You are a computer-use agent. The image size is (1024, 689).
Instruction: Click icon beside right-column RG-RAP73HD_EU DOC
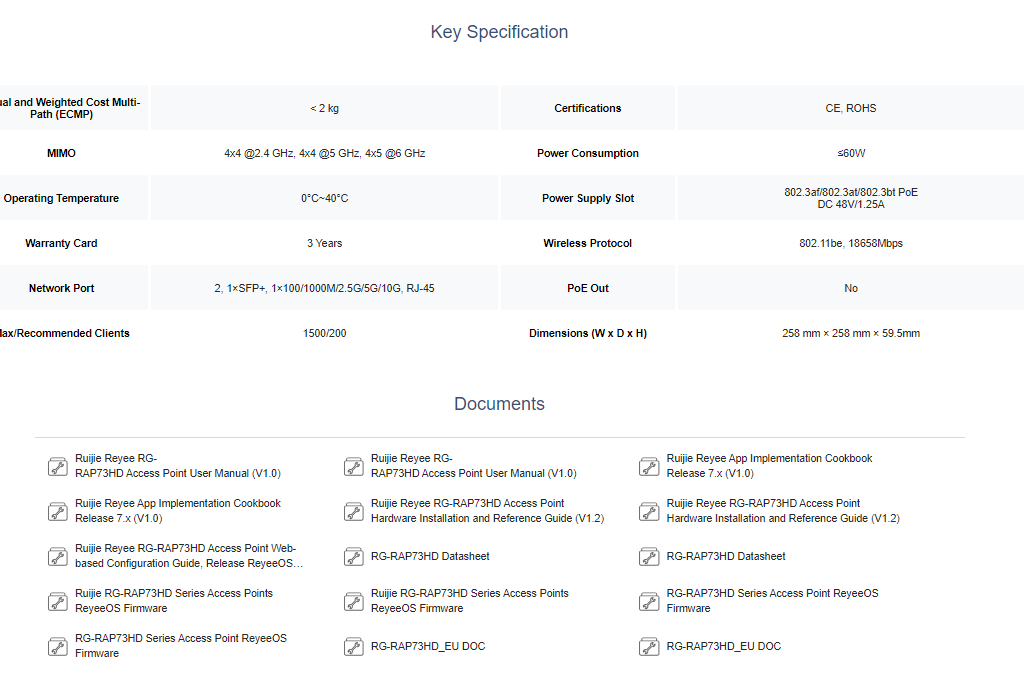tap(650, 647)
